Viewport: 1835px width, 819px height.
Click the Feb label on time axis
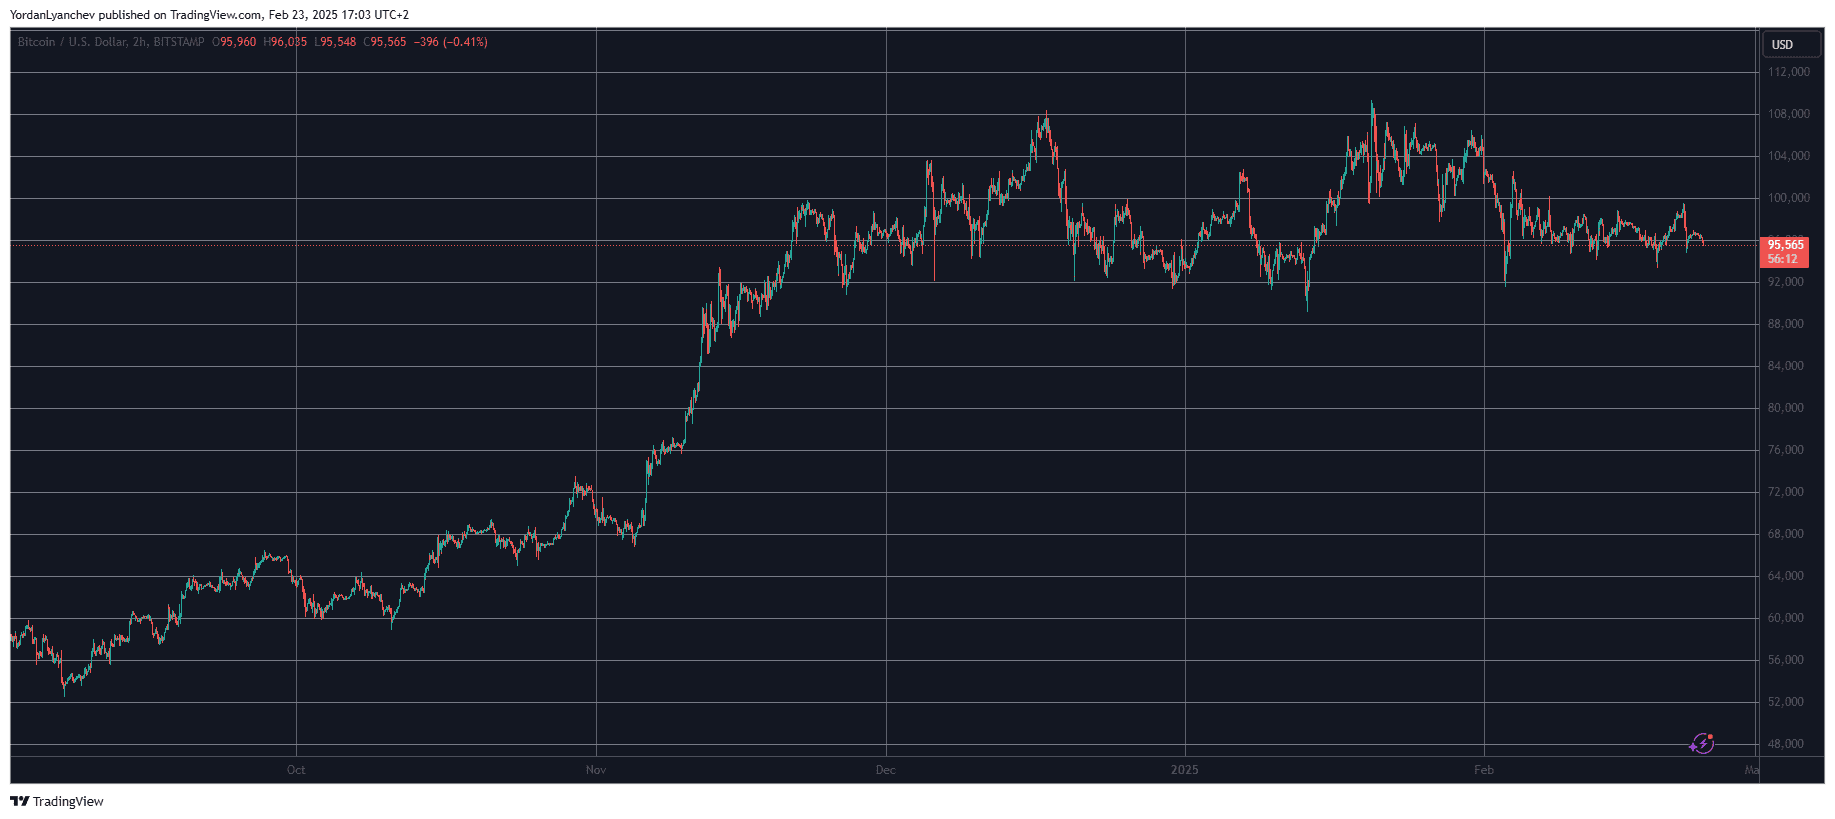click(x=1484, y=770)
